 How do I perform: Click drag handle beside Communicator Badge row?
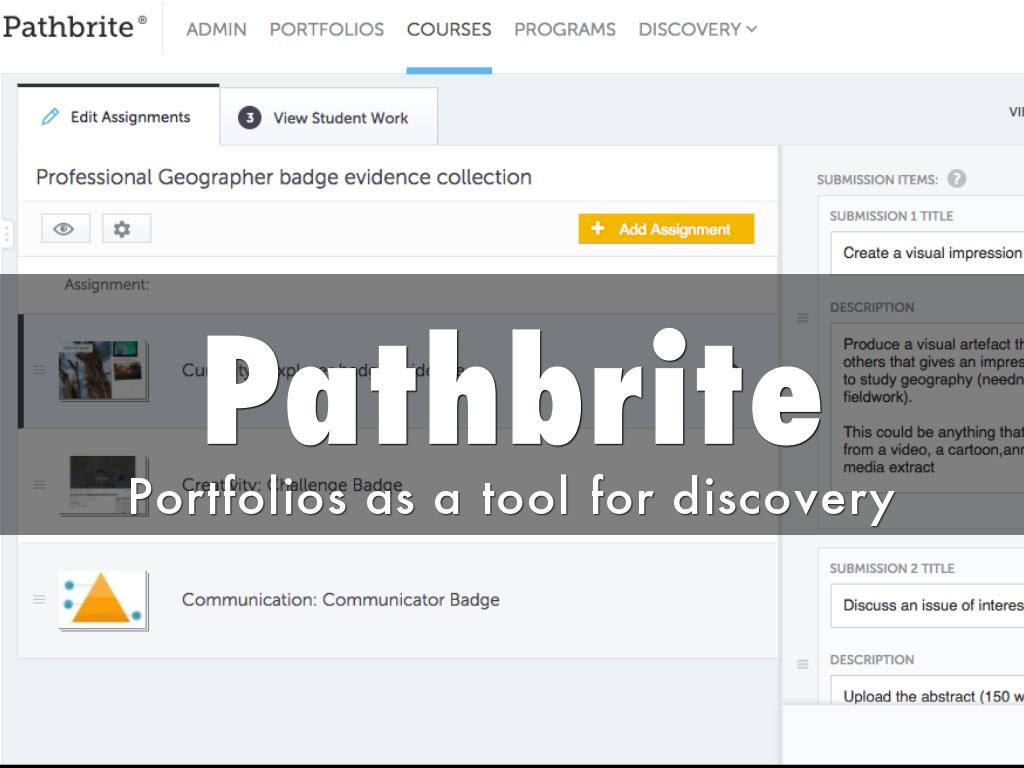pos(39,600)
